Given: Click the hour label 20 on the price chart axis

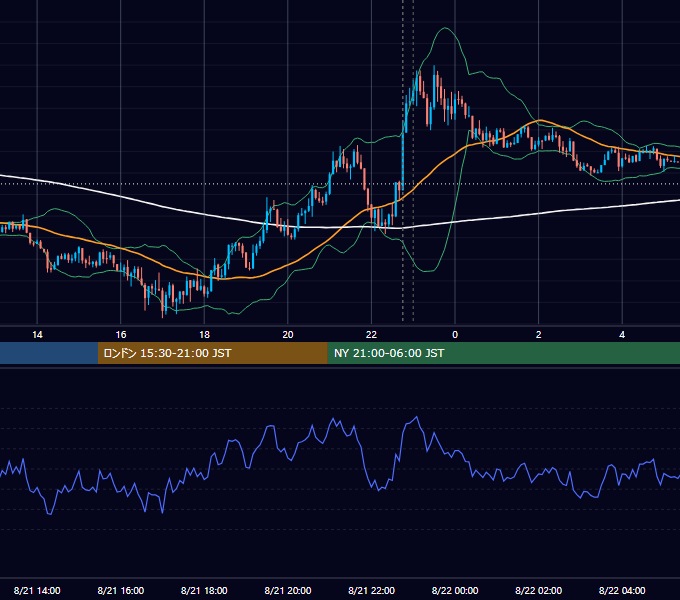Looking at the screenshot, I should pos(288,335).
